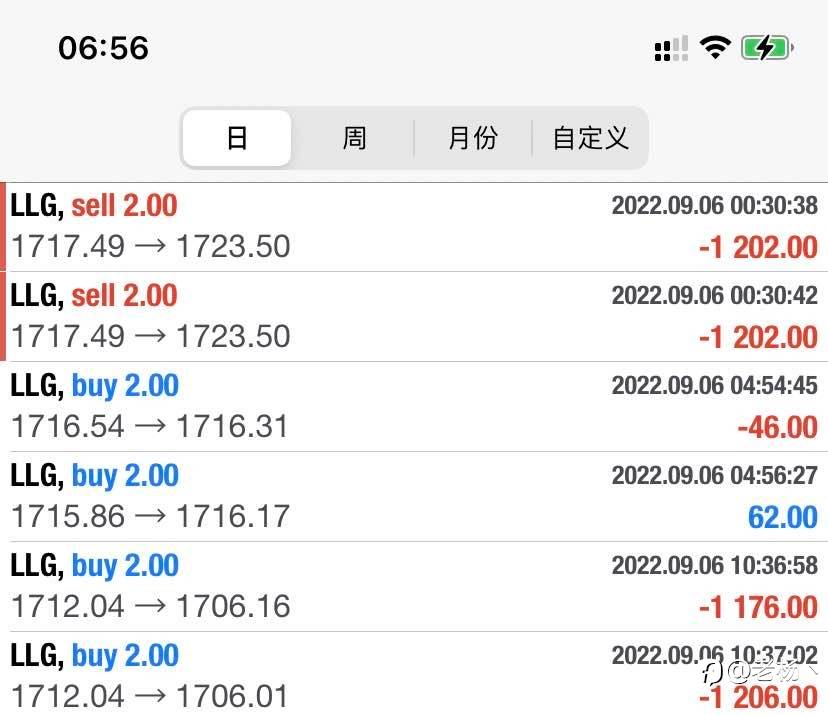Open the sell trade closed at 00:30:42
The width and height of the screenshot is (828, 715).
414,317
